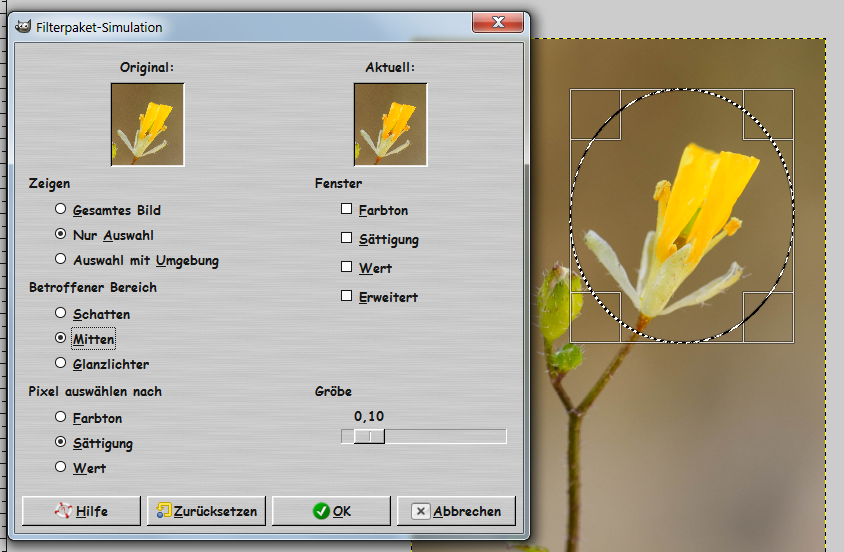This screenshot has height=552, width=844.
Task: Confirm with the OK button
Action: pos(331,511)
